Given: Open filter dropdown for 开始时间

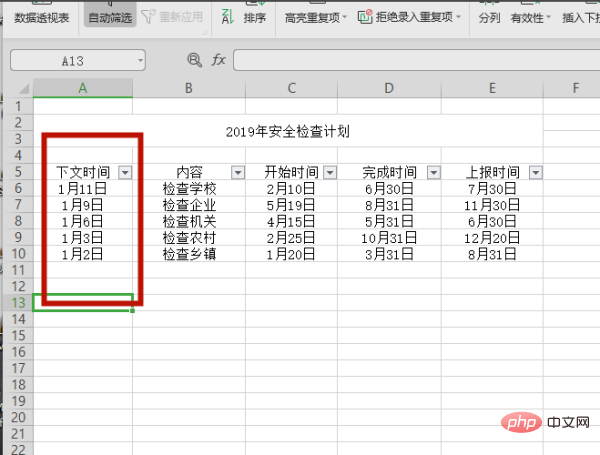Looking at the screenshot, I should 329,173.
